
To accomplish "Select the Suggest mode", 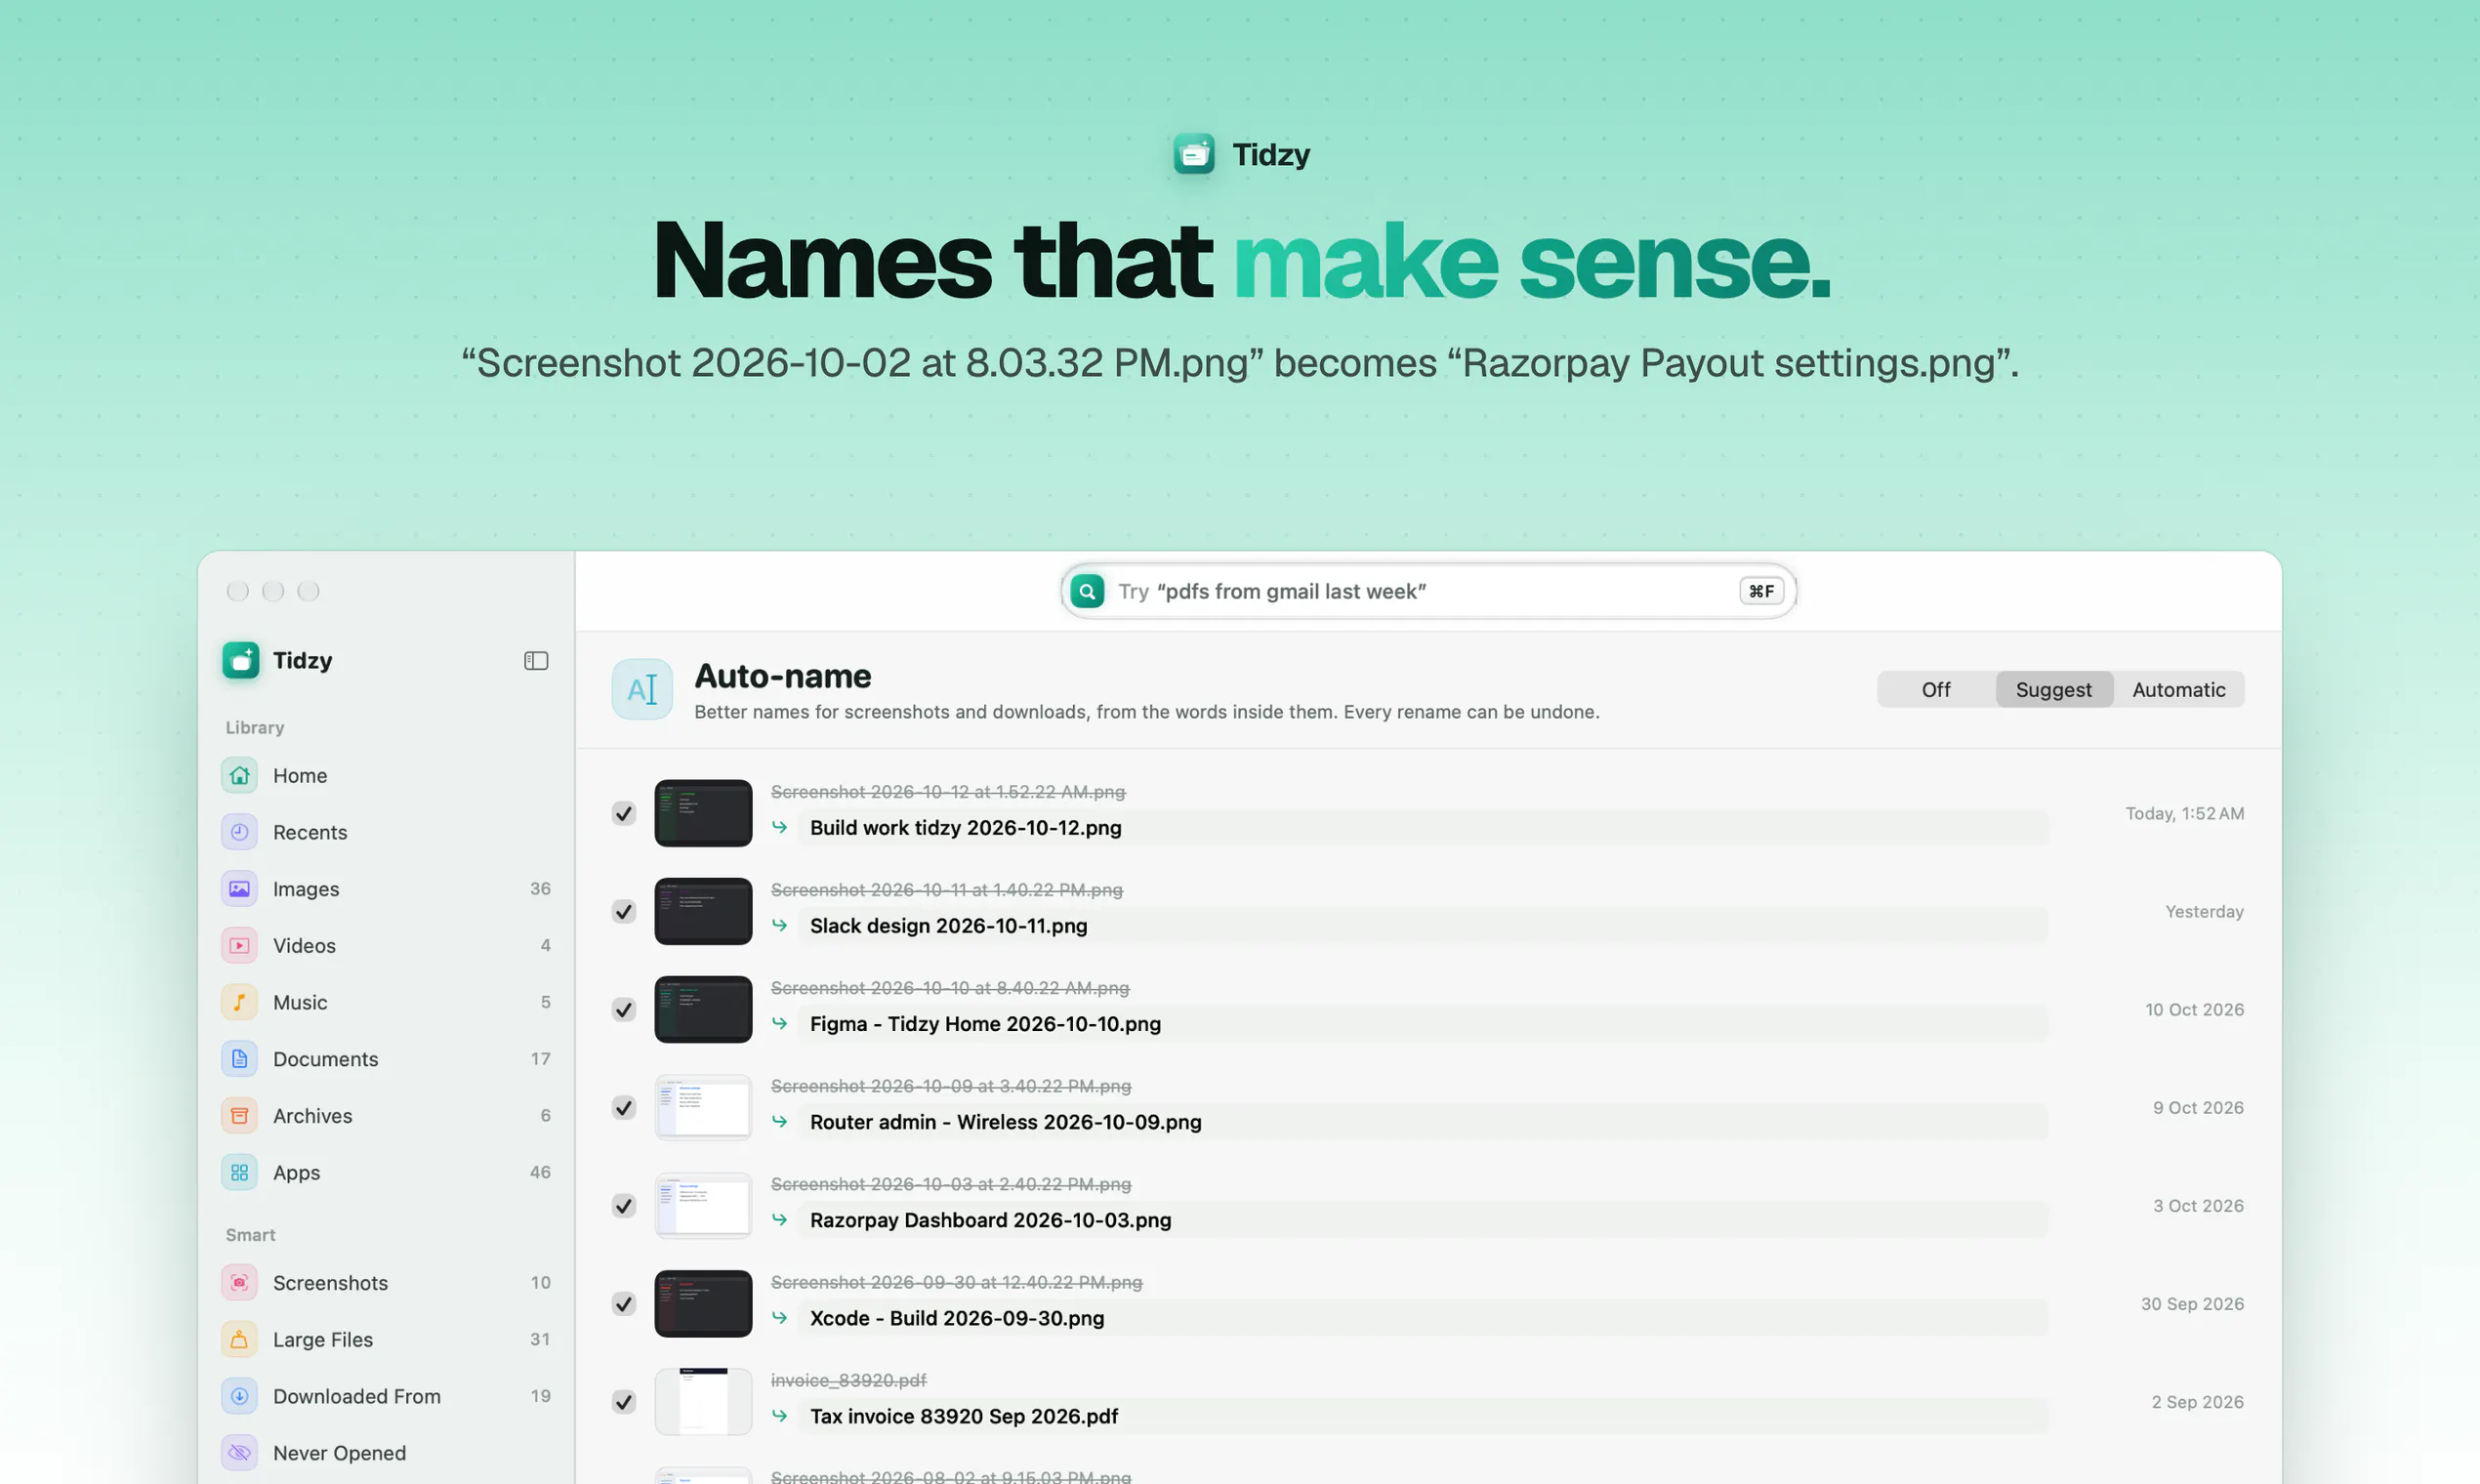I will coord(2053,689).
